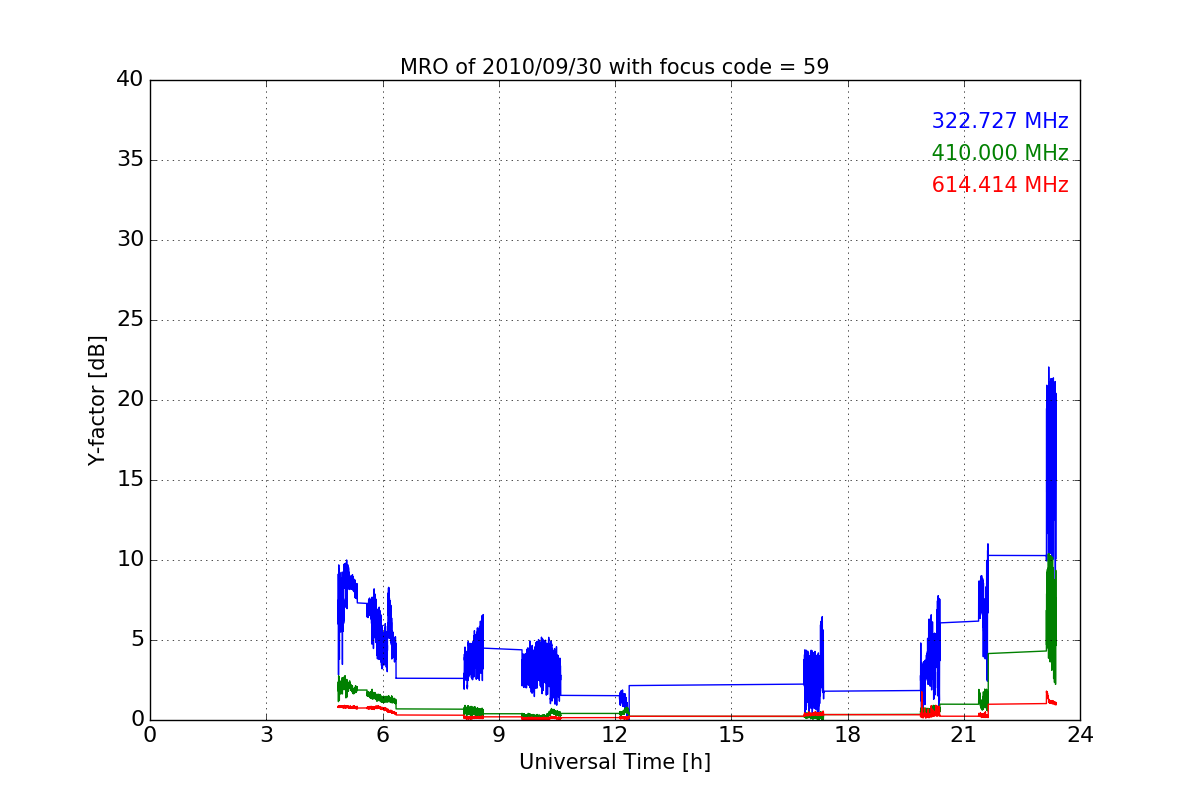Click the x-axis tick label 9
The image size is (1200, 800).
click(499, 735)
